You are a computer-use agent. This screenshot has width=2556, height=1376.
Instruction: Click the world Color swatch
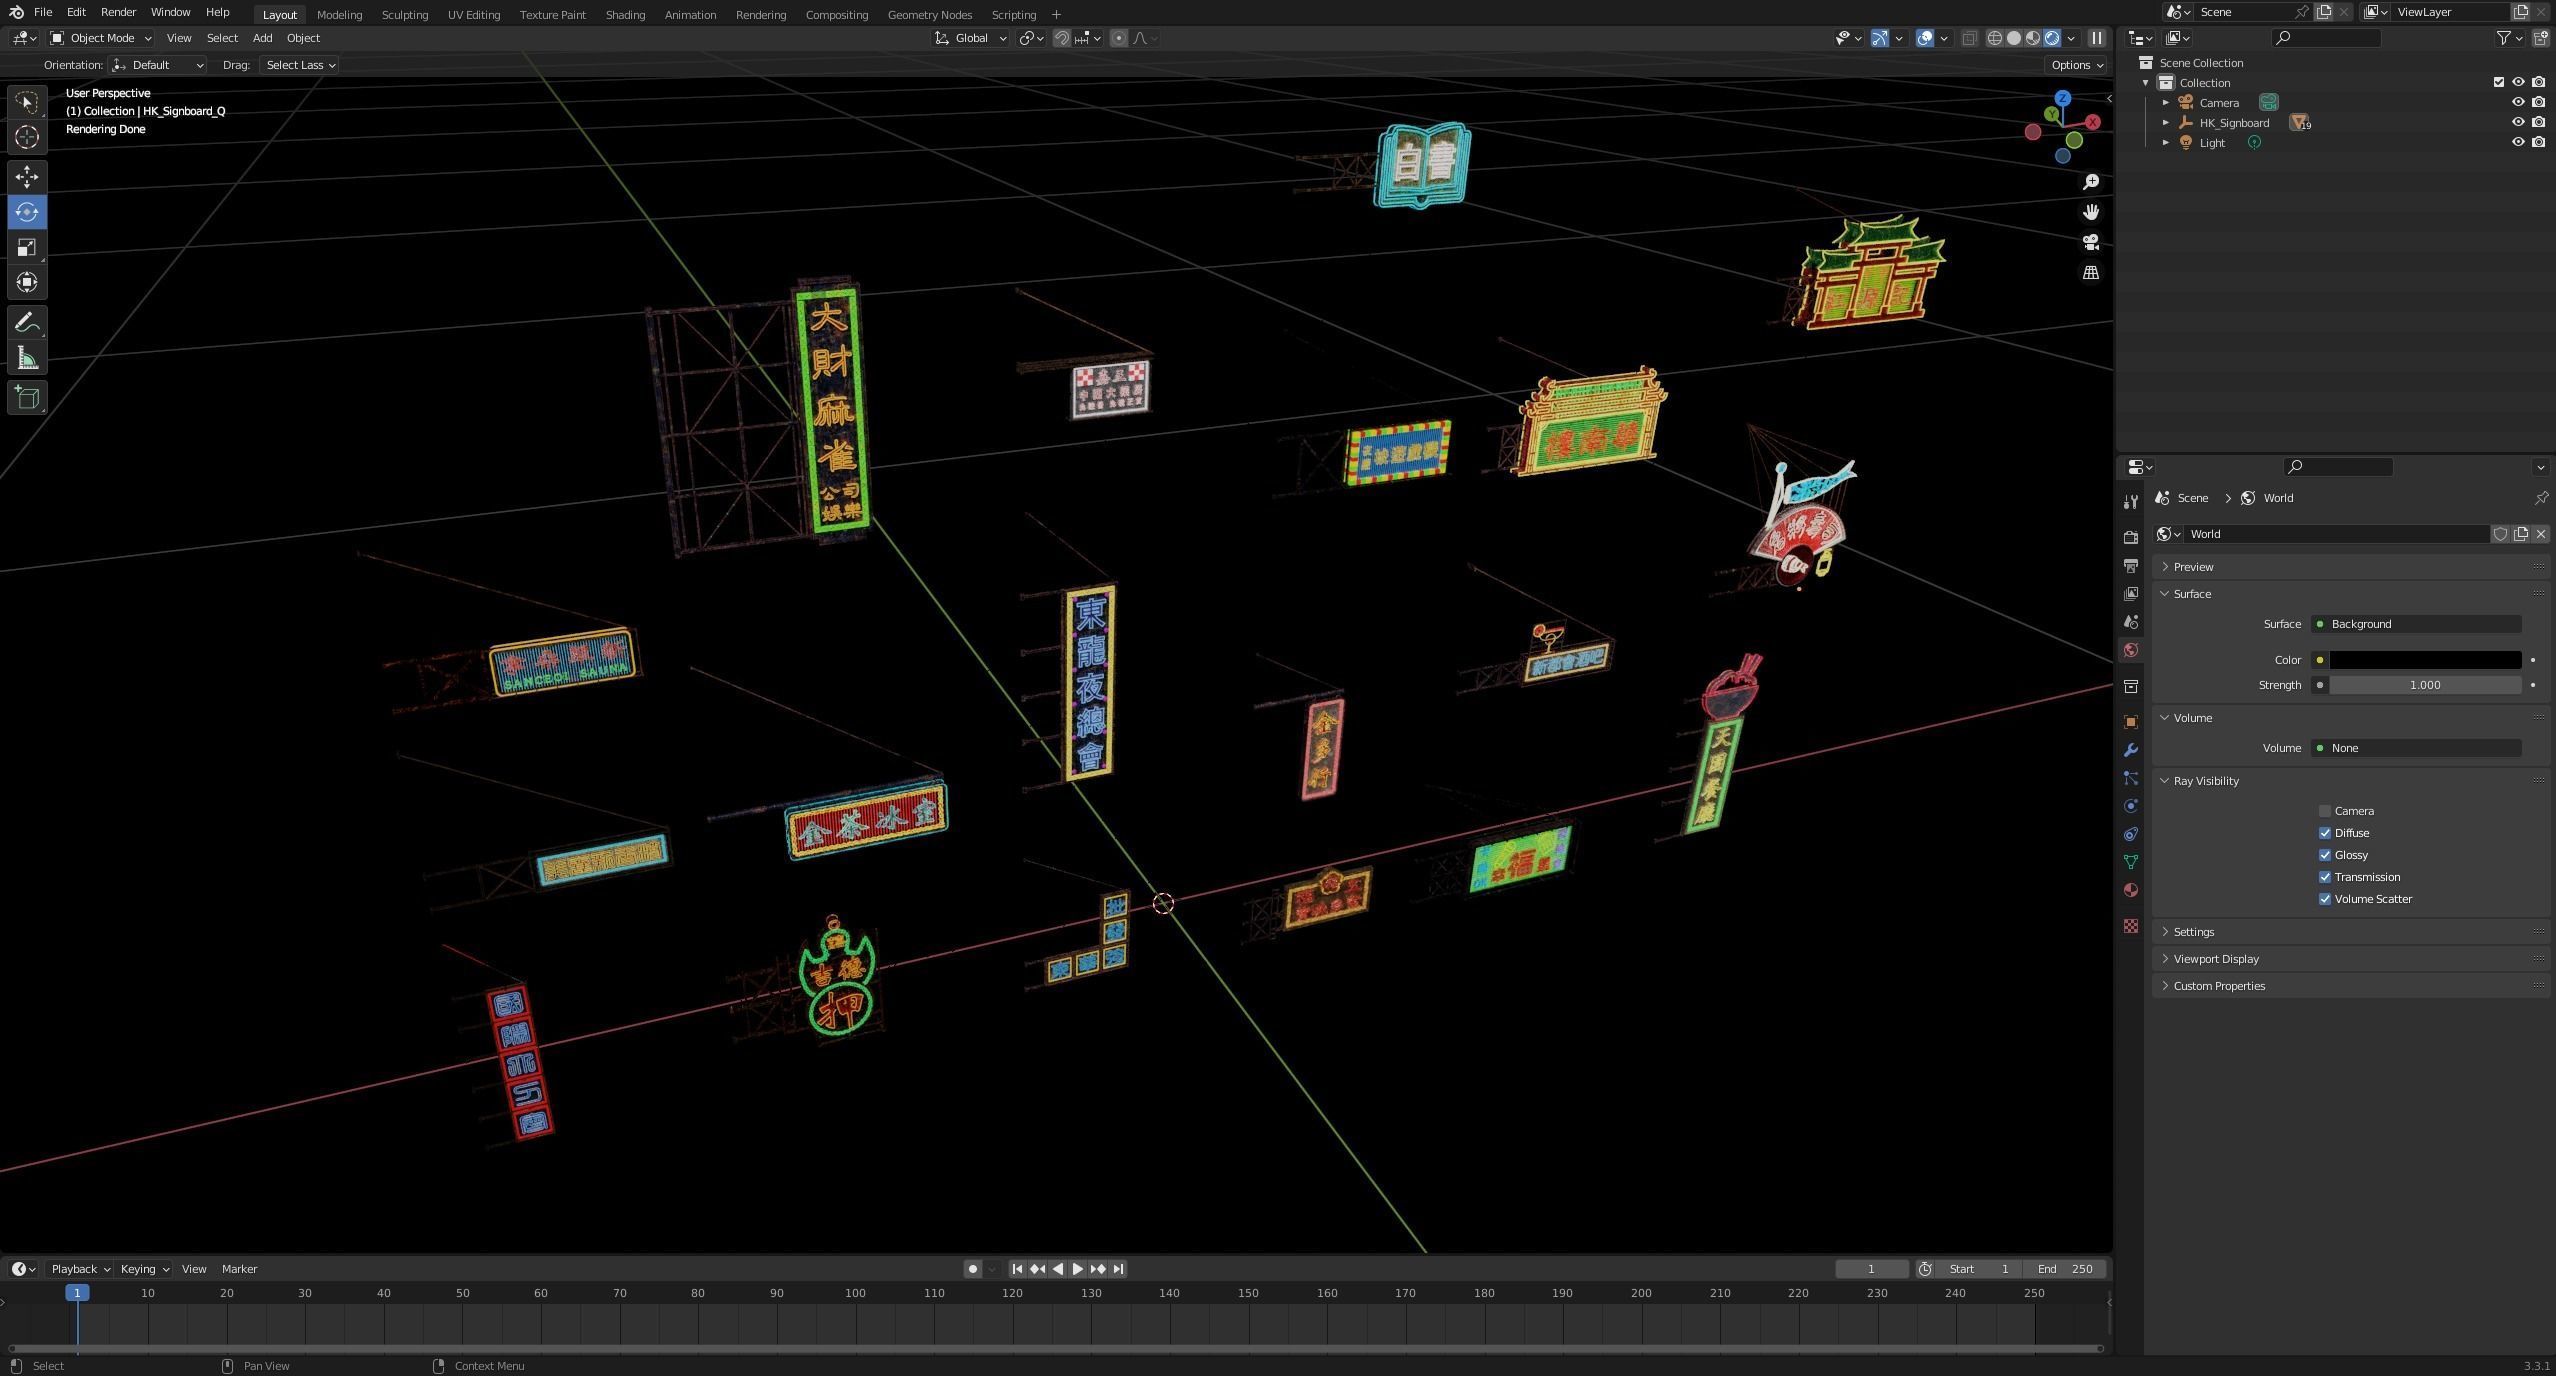click(2424, 660)
